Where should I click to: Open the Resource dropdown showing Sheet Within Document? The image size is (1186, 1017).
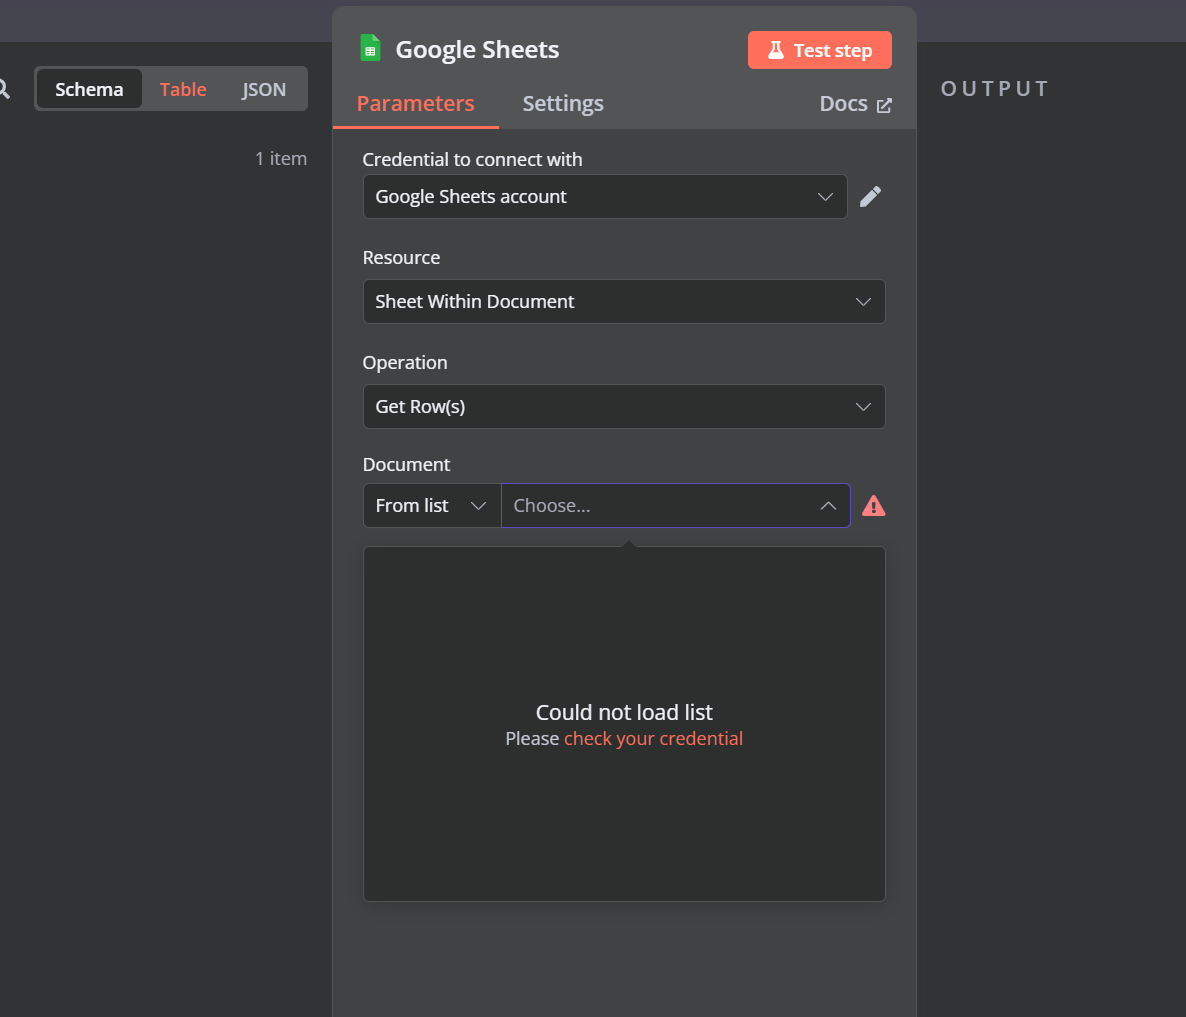pyautogui.click(x=624, y=301)
